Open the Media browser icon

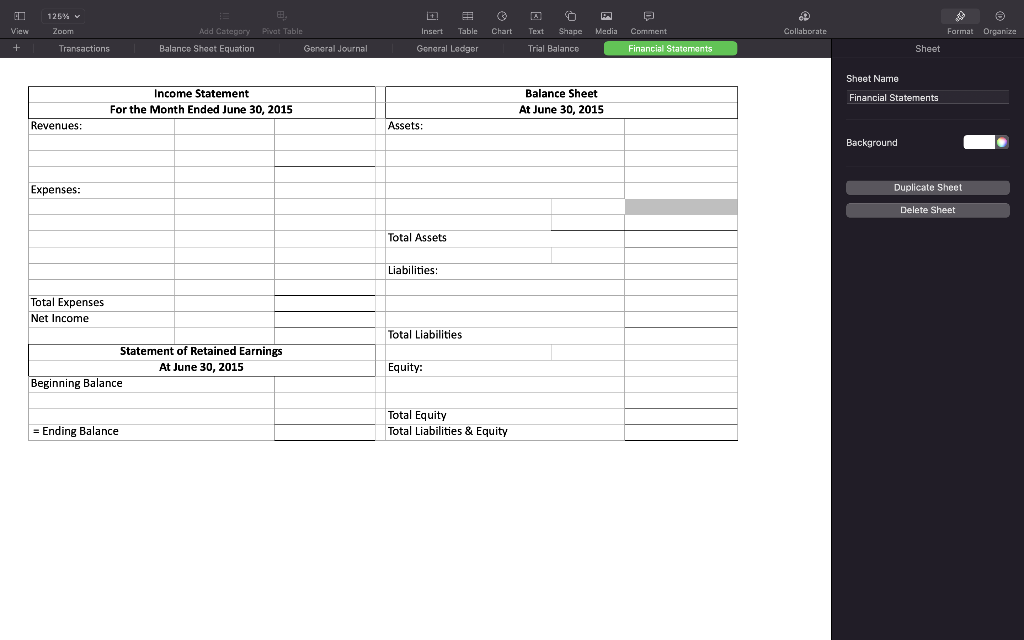tap(606, 18)
